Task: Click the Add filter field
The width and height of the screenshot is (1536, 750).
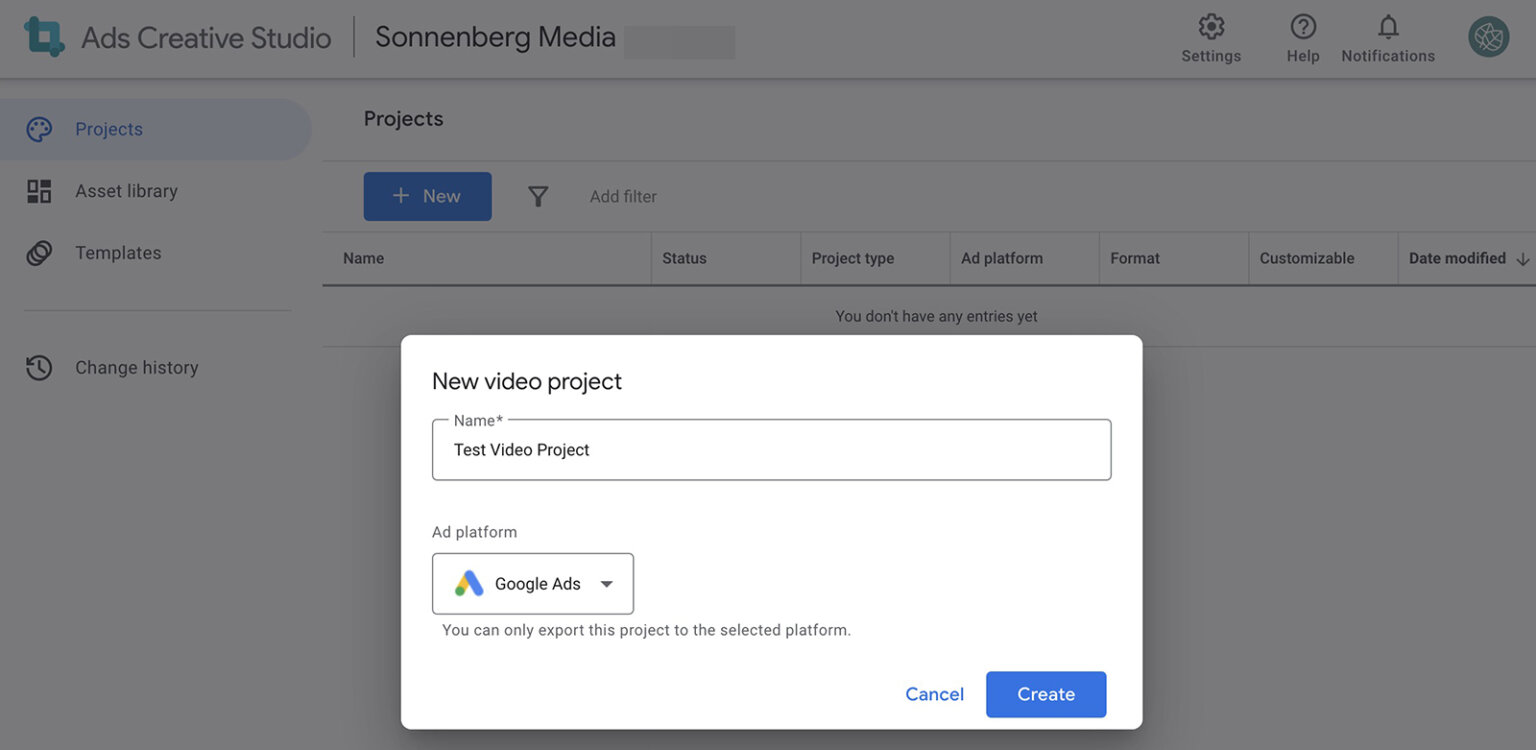Action: (623, 197)
